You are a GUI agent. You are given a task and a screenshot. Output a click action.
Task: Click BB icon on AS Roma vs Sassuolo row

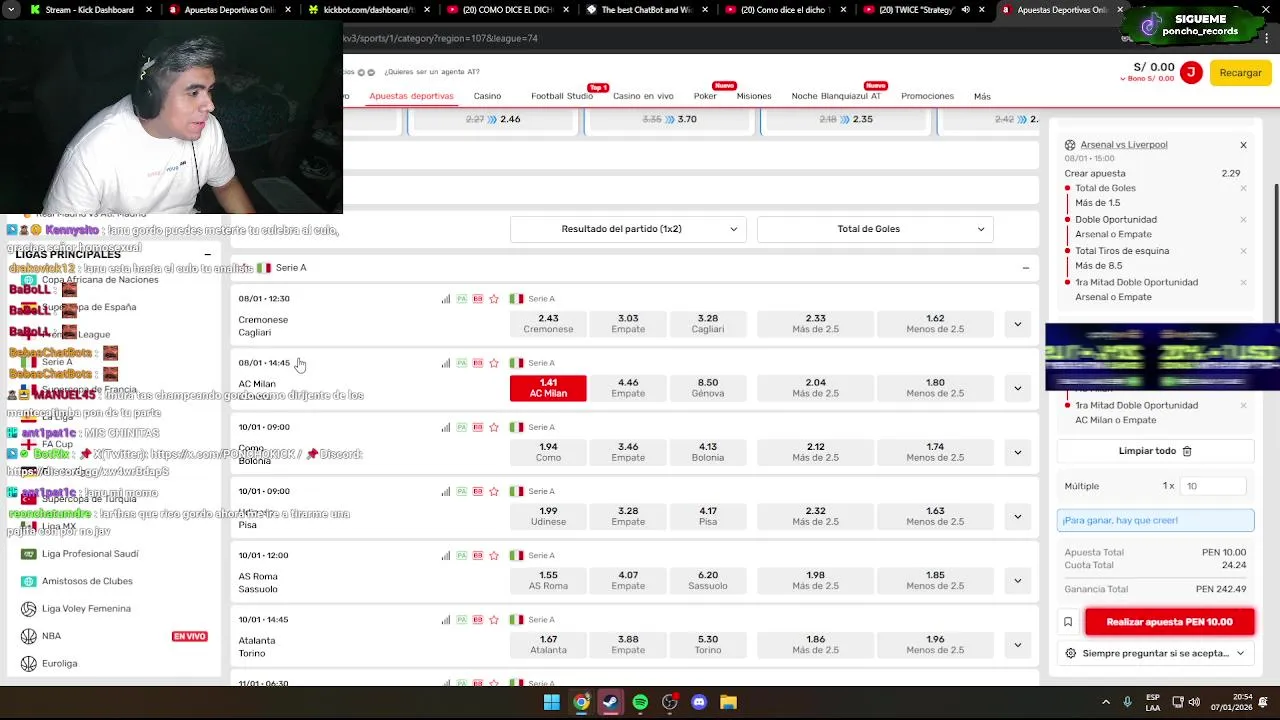click(x=478, y=555)
